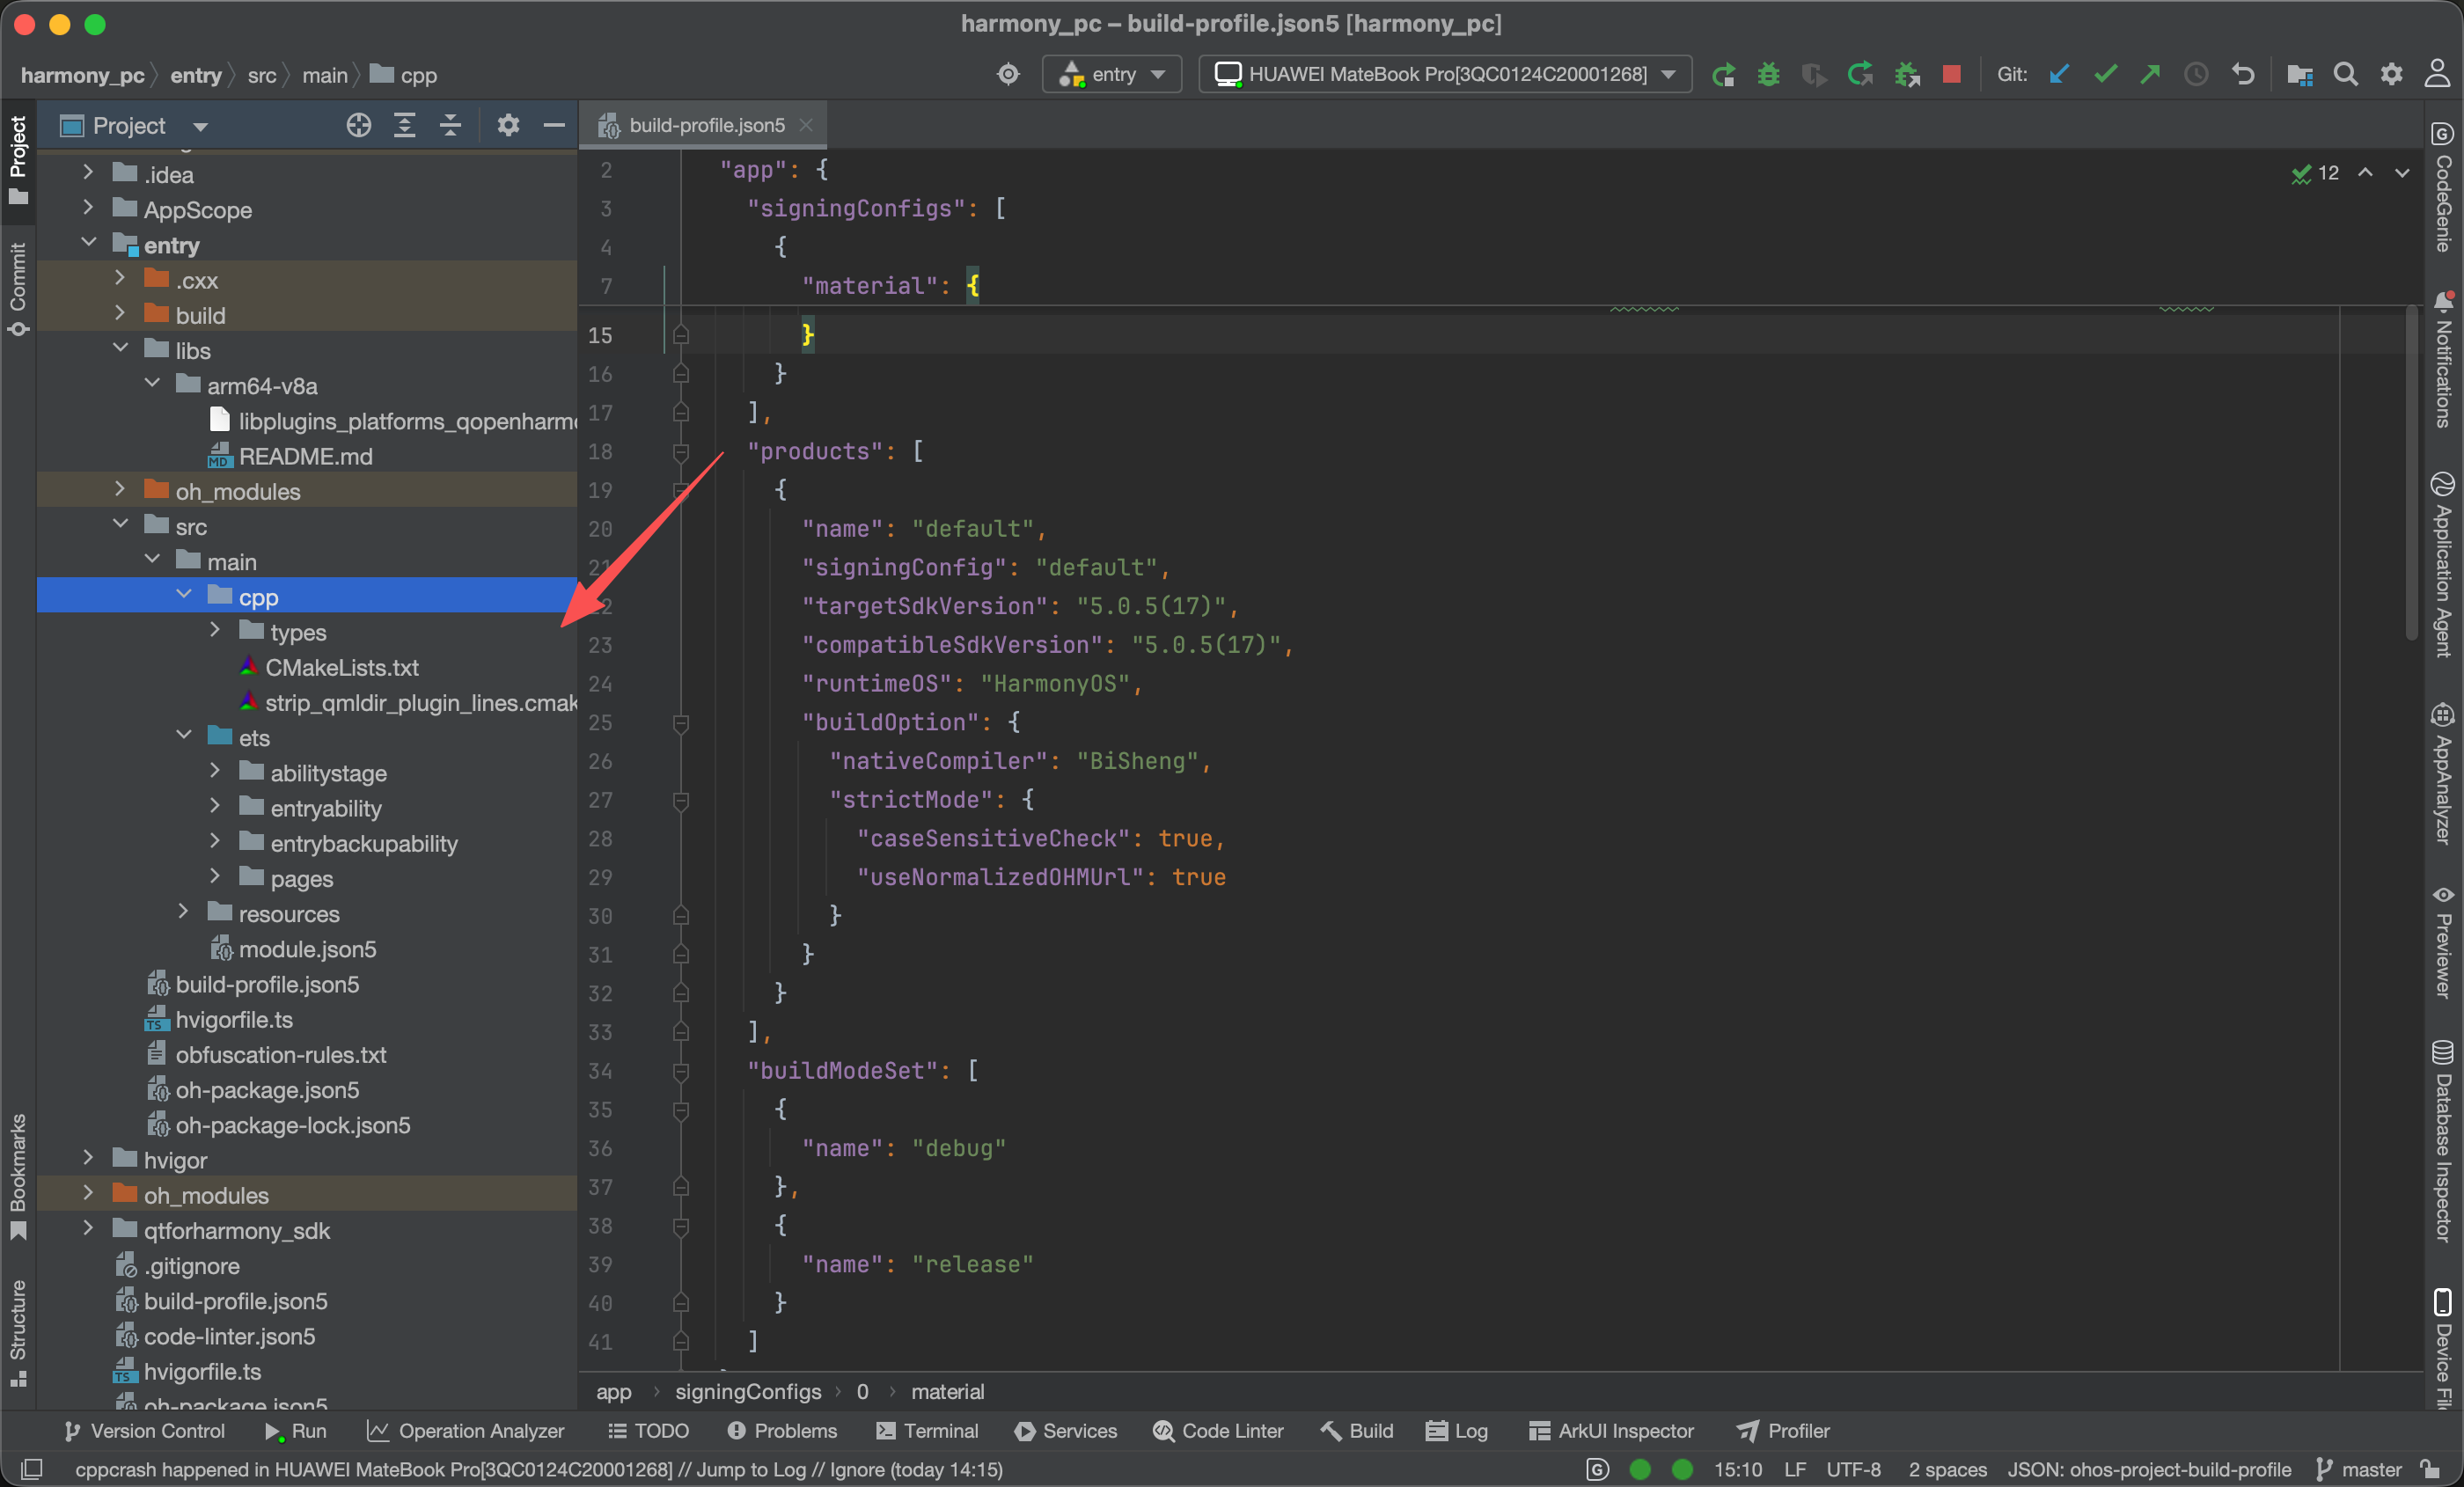Image resolution: width=2464 pixels, height=1487 pixels.
Task: Close the build-profile.json5 editor tab
Action: tap(806, 125)
